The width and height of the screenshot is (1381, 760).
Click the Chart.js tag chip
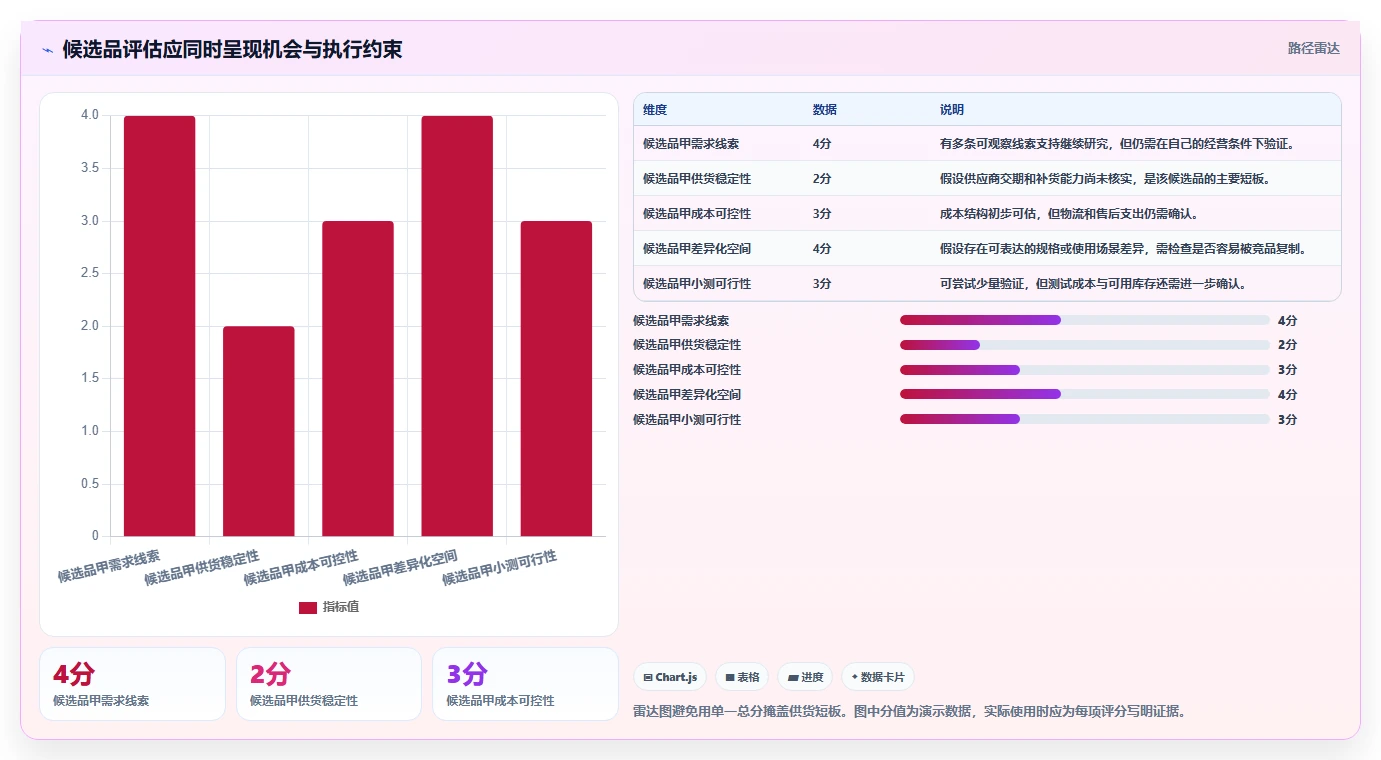click(x=670, y=677)
